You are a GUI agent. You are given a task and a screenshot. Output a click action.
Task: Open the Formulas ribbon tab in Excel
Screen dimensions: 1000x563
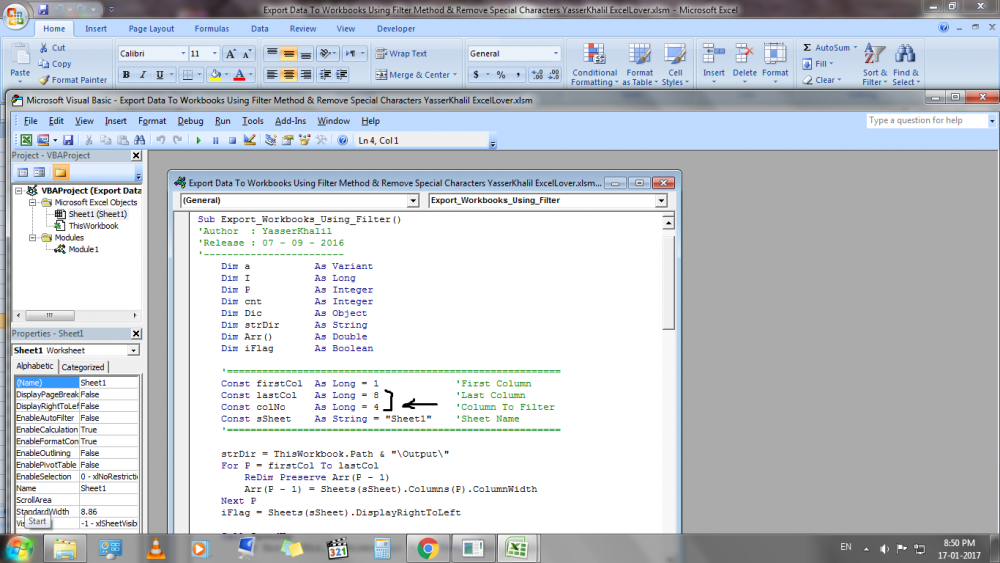click(x=212, y=29)
